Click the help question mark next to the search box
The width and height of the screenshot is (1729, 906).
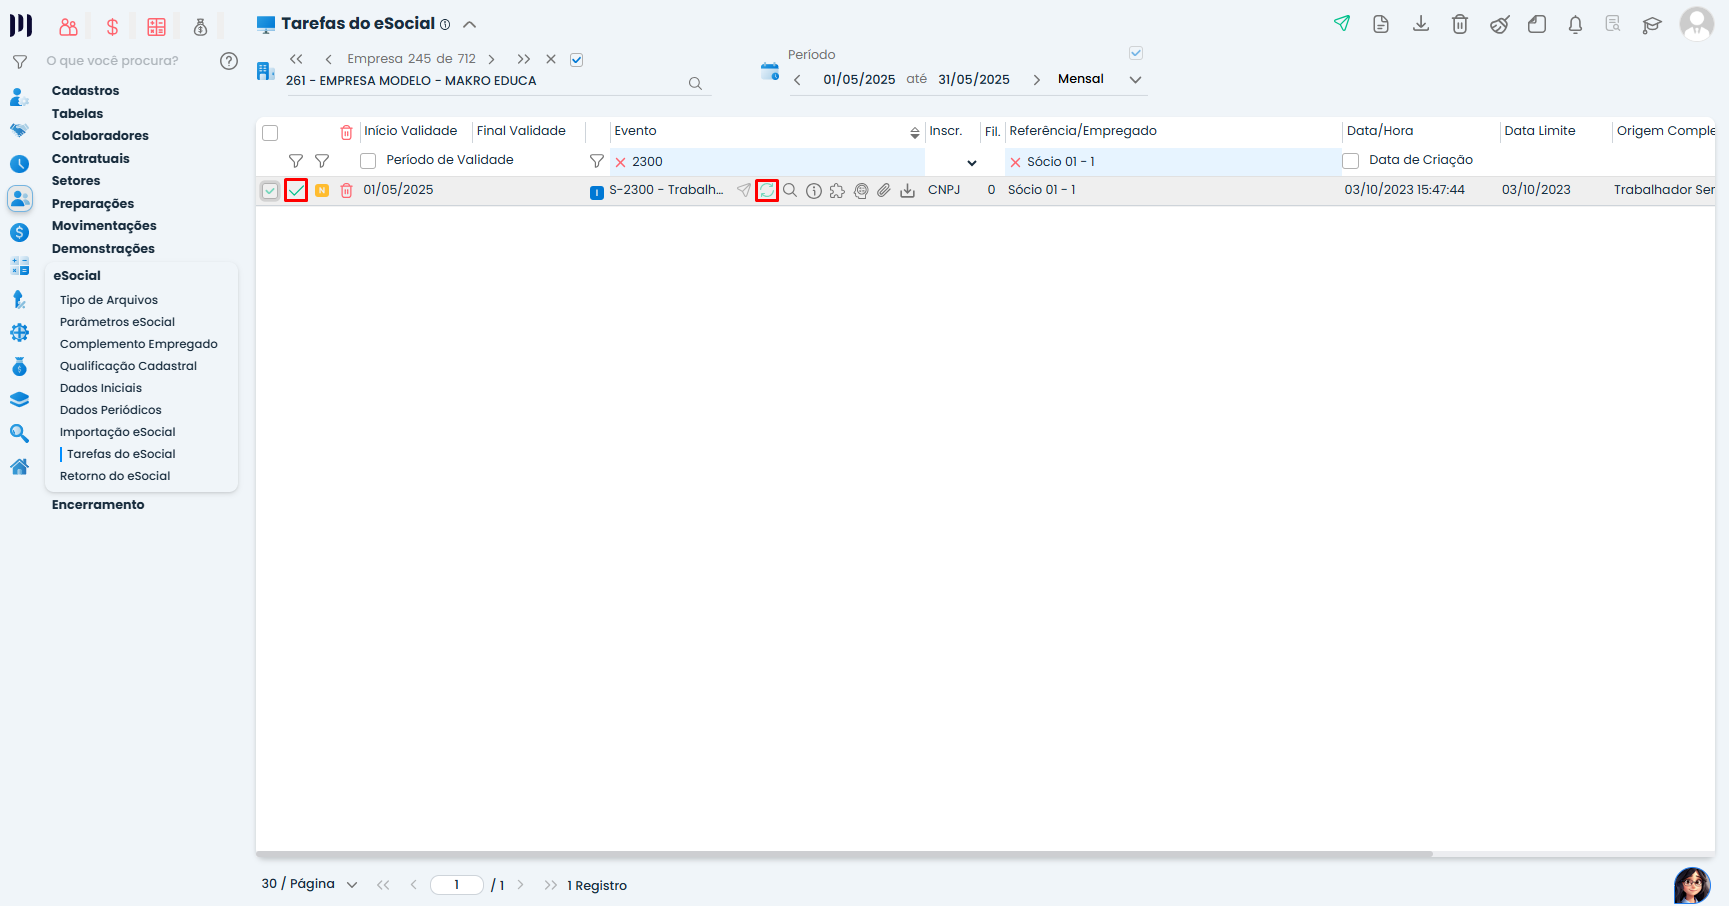229,61
